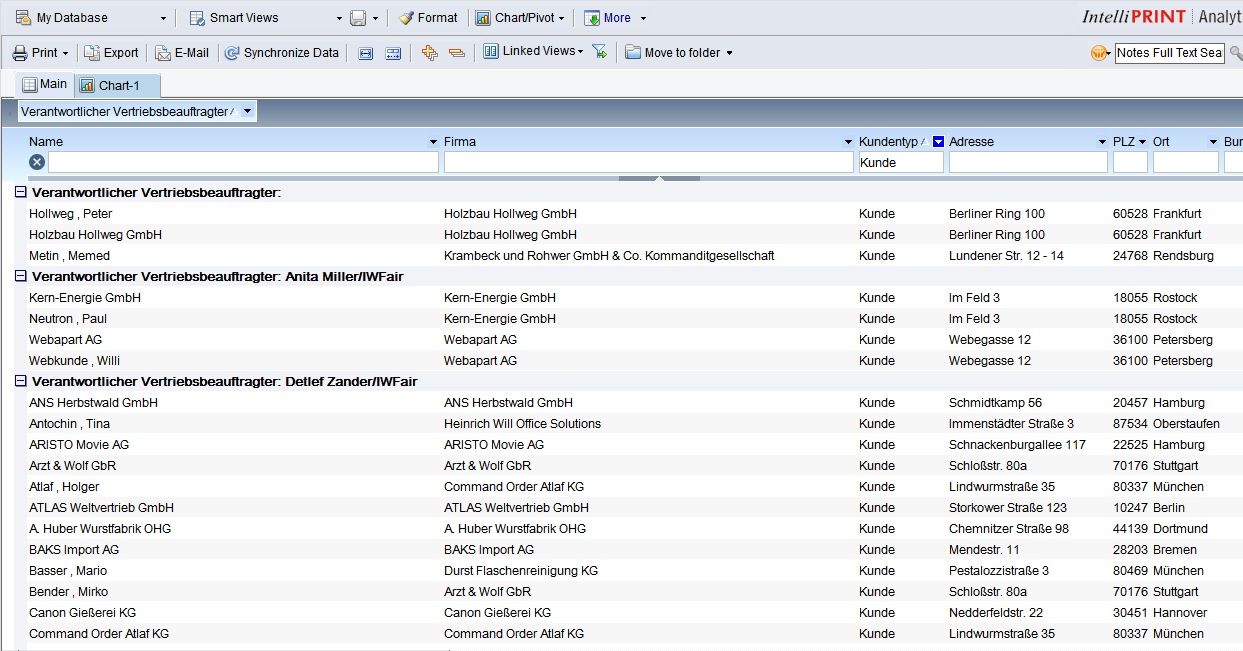Click the Storkower Straße 123 address cell

(1008, 508)
